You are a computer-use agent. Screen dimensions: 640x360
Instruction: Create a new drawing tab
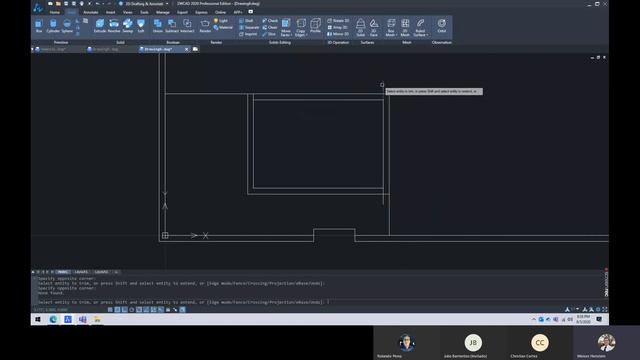(196, 49)
